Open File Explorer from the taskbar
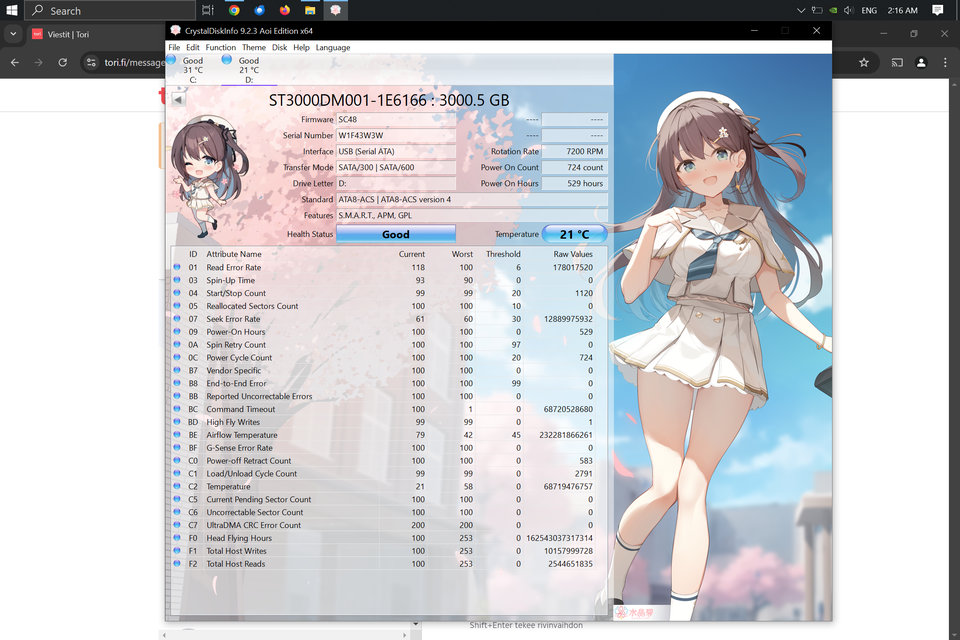Image resolution: width=960 pixels, height=640 pixels. 311,10
